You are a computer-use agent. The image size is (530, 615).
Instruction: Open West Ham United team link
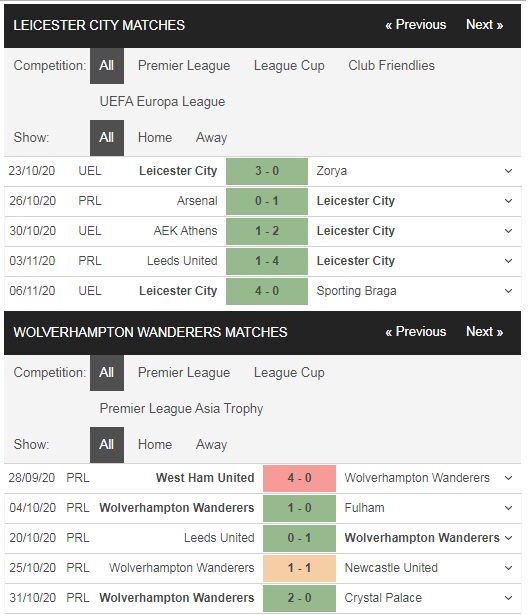(x=205, y=478)
